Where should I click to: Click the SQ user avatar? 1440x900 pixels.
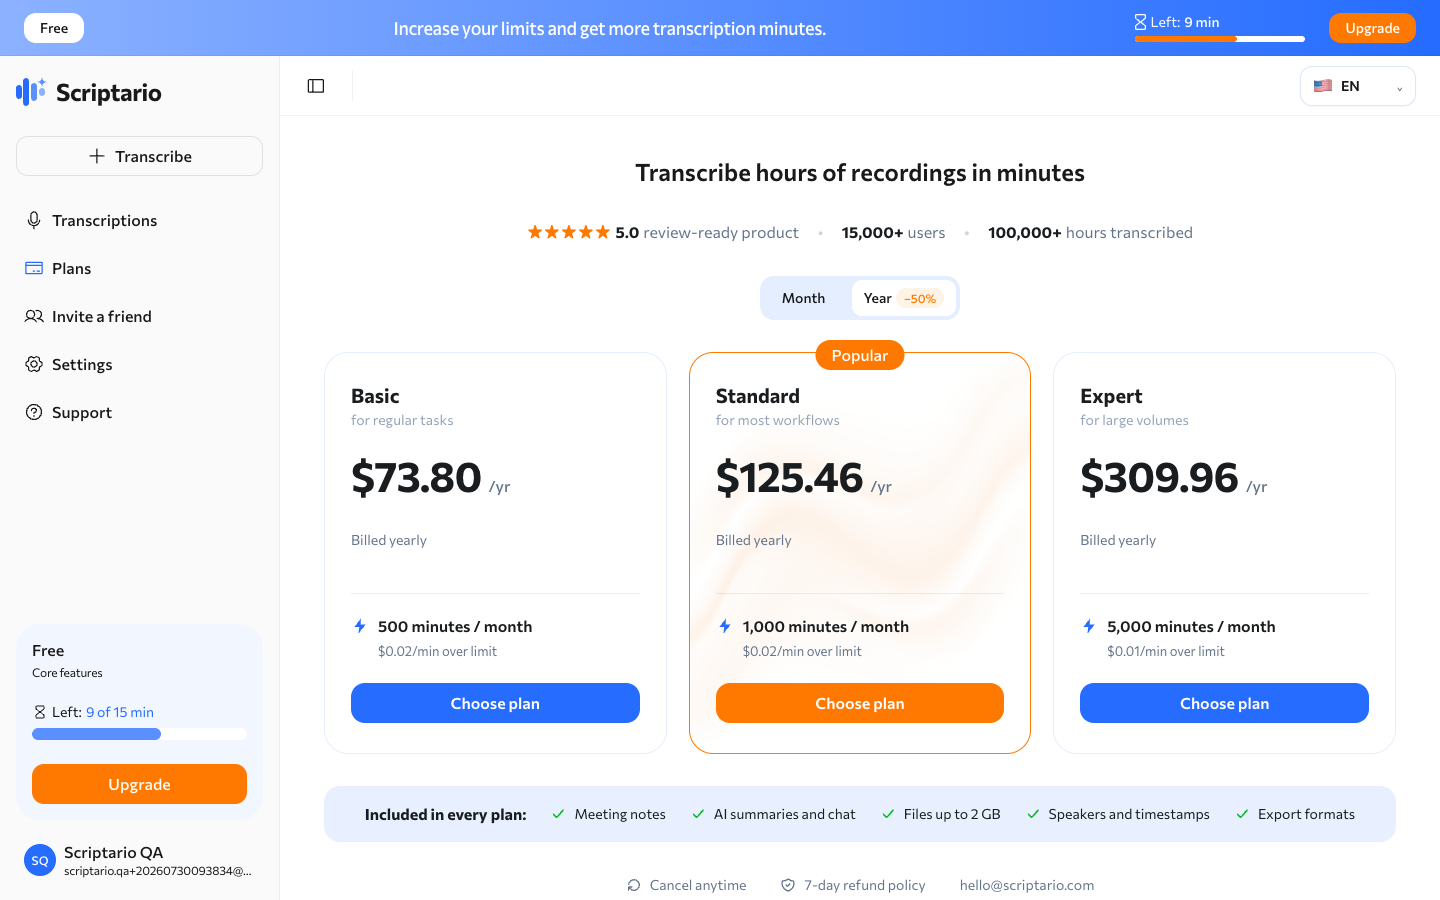[x=40, y=860]
